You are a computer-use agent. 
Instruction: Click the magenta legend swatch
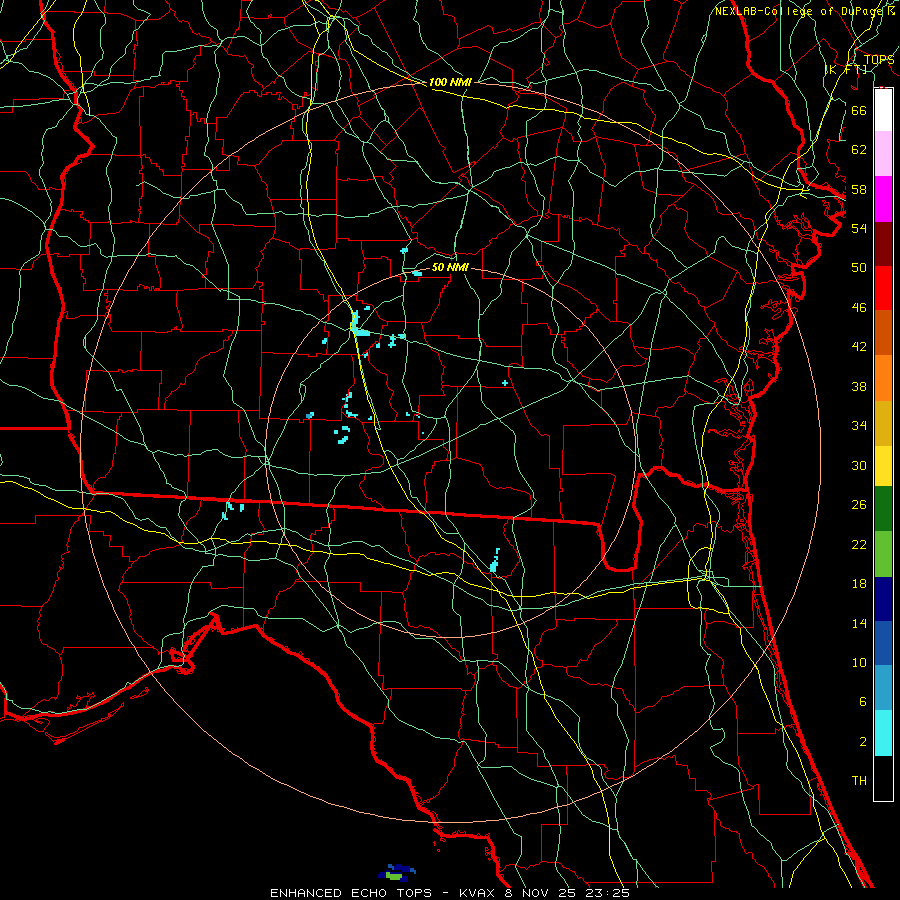(x=883, y=199)
